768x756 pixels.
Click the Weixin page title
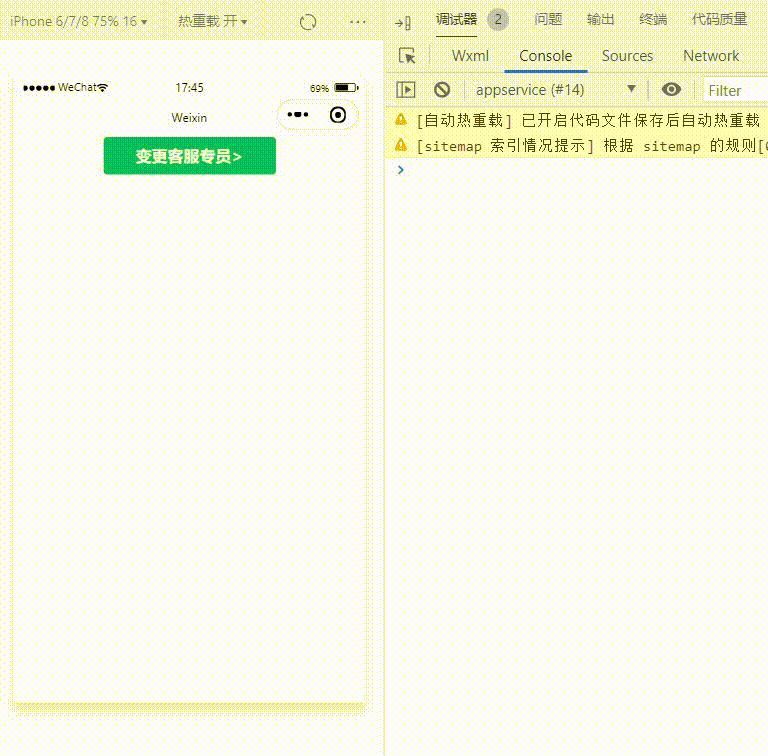click(x=189, y=118)
